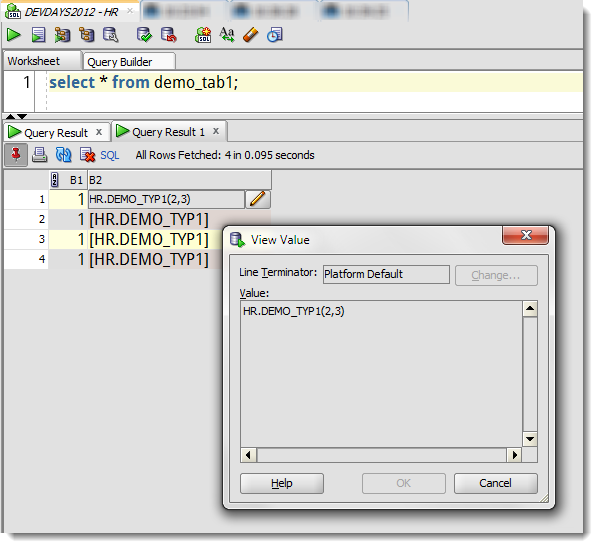Click inside the Value text area

tap(381, 374)
